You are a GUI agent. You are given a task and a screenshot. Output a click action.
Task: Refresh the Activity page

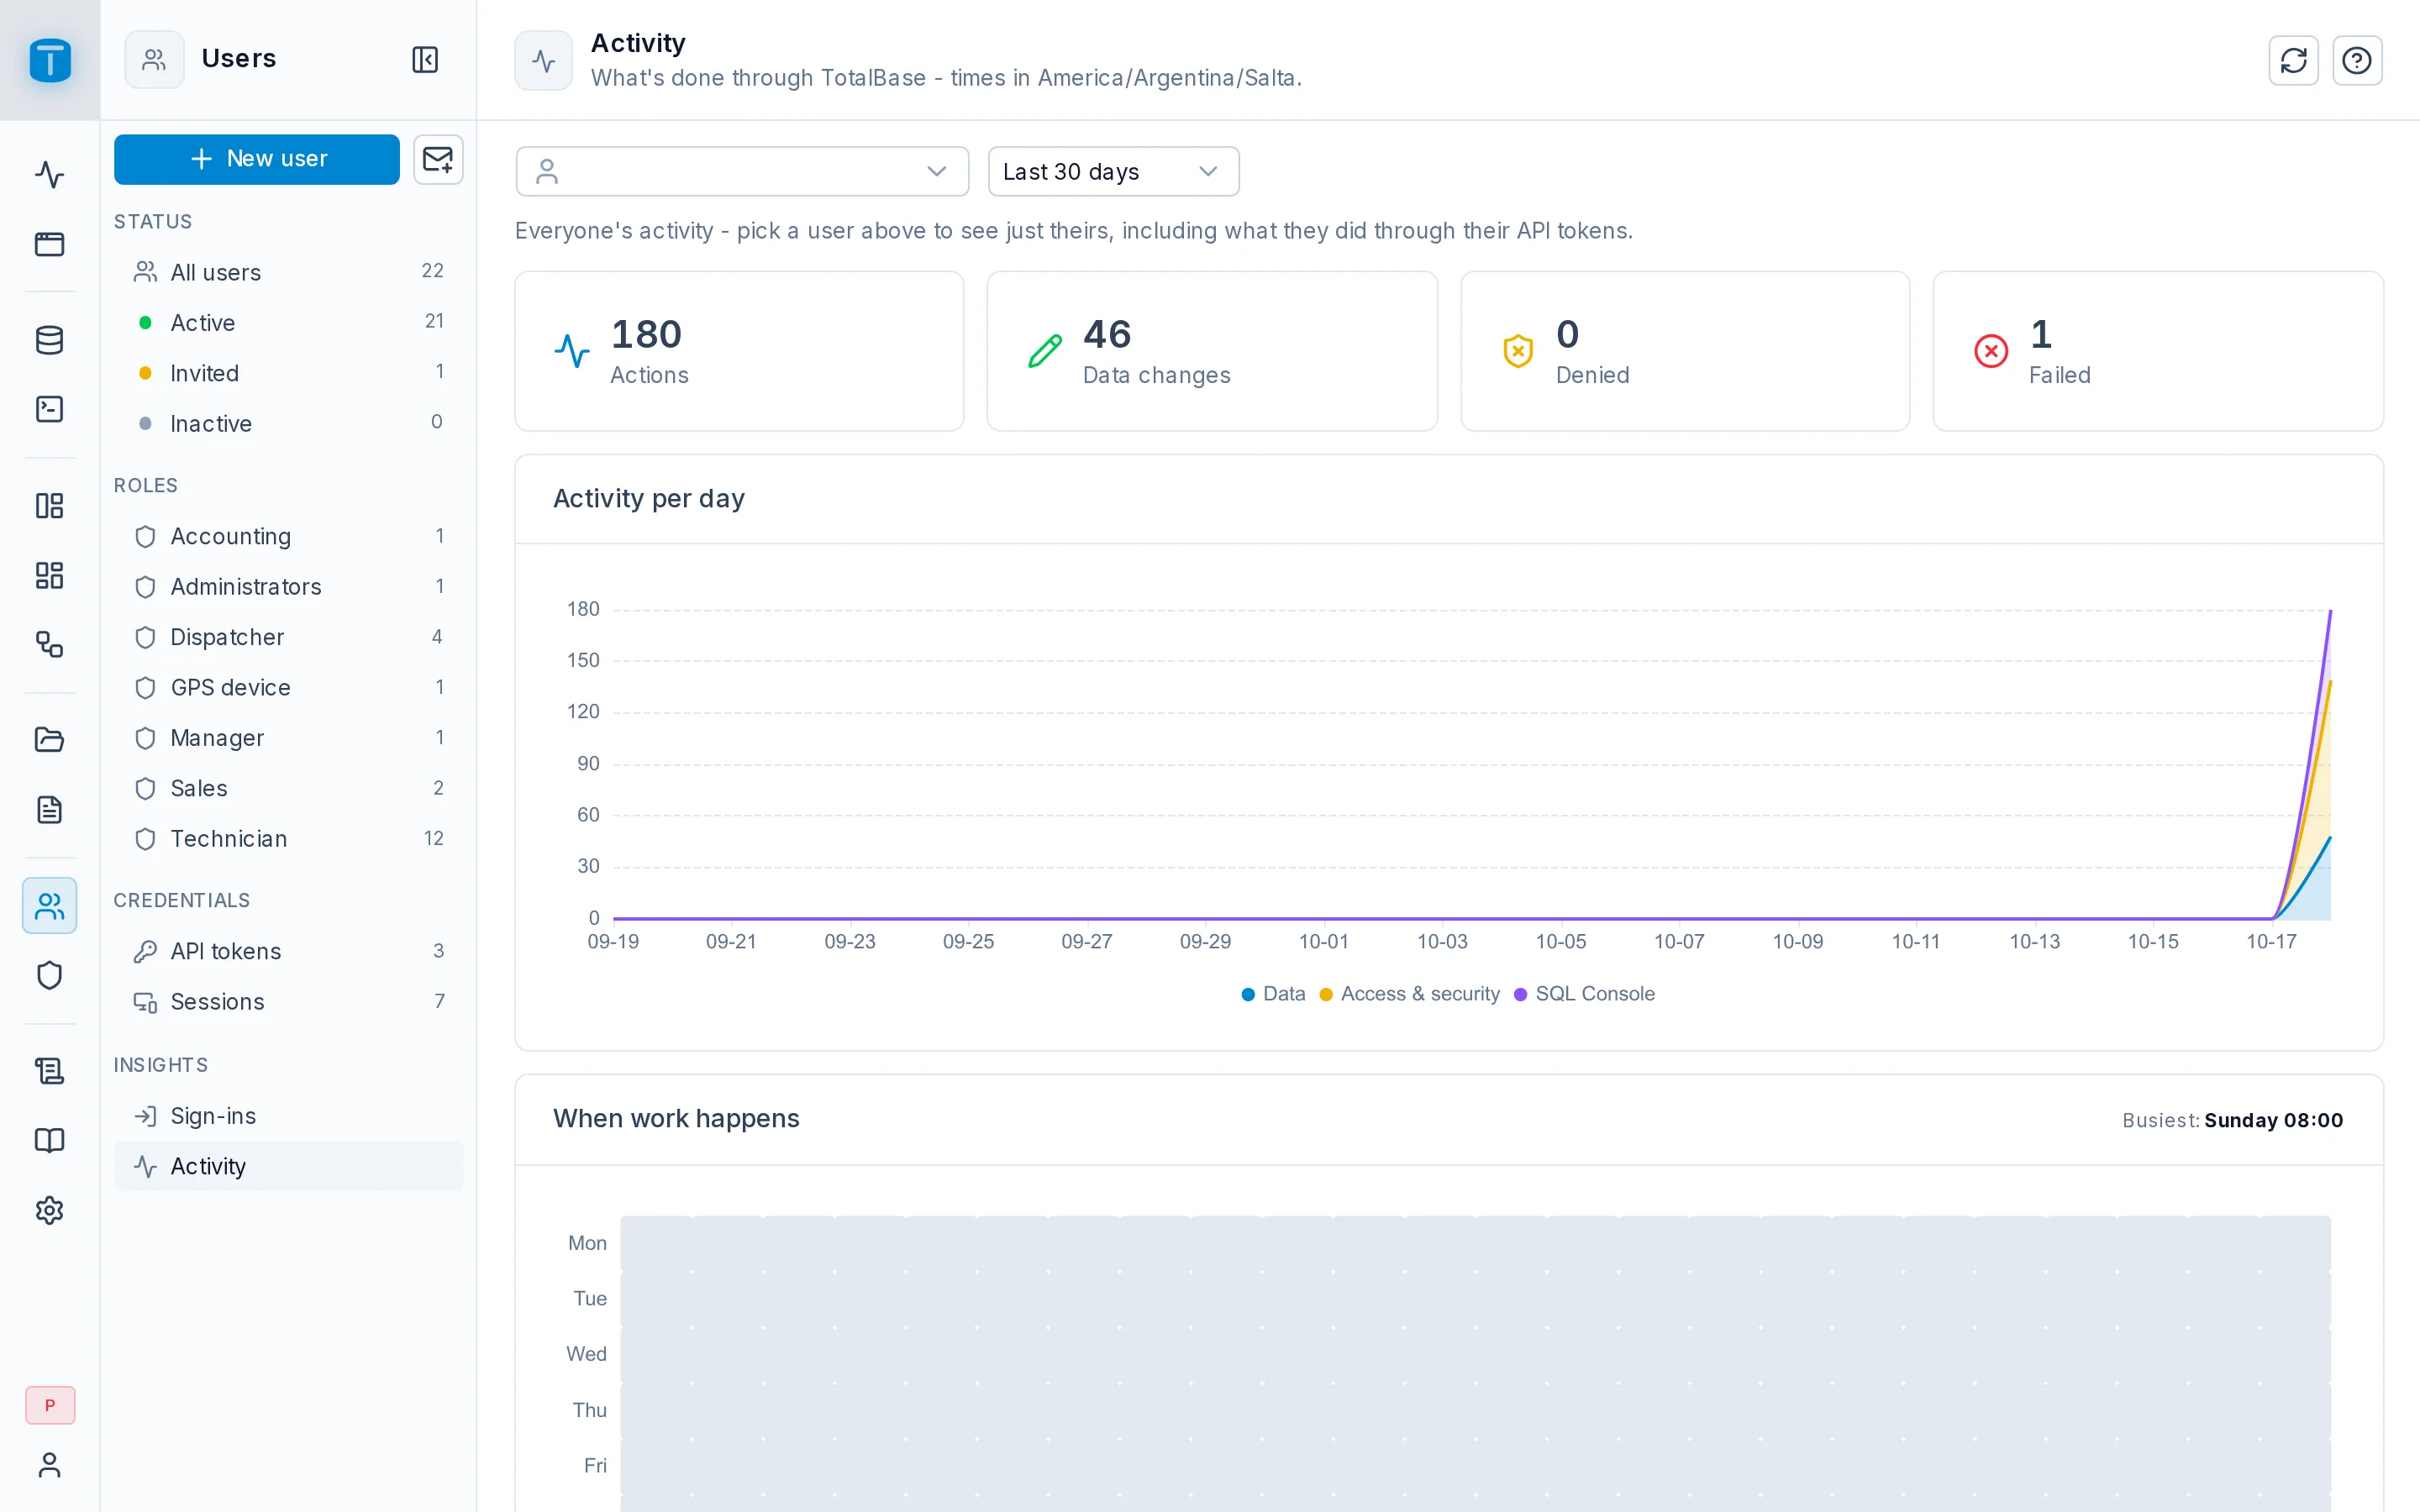pyautogui.click(x=2293, y=61)
